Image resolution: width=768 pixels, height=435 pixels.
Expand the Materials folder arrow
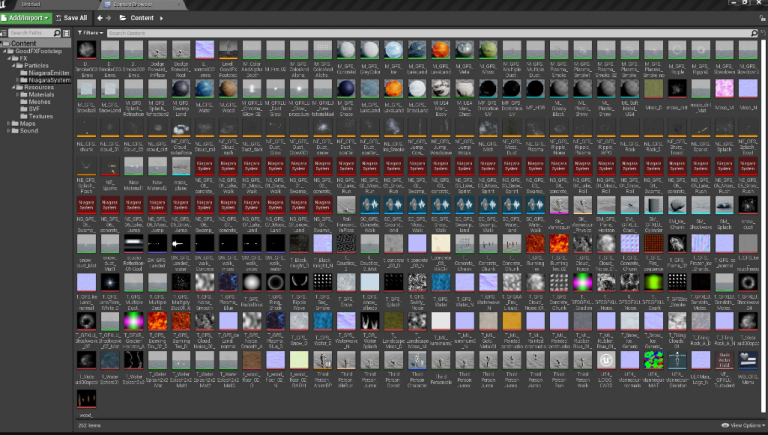18,95
